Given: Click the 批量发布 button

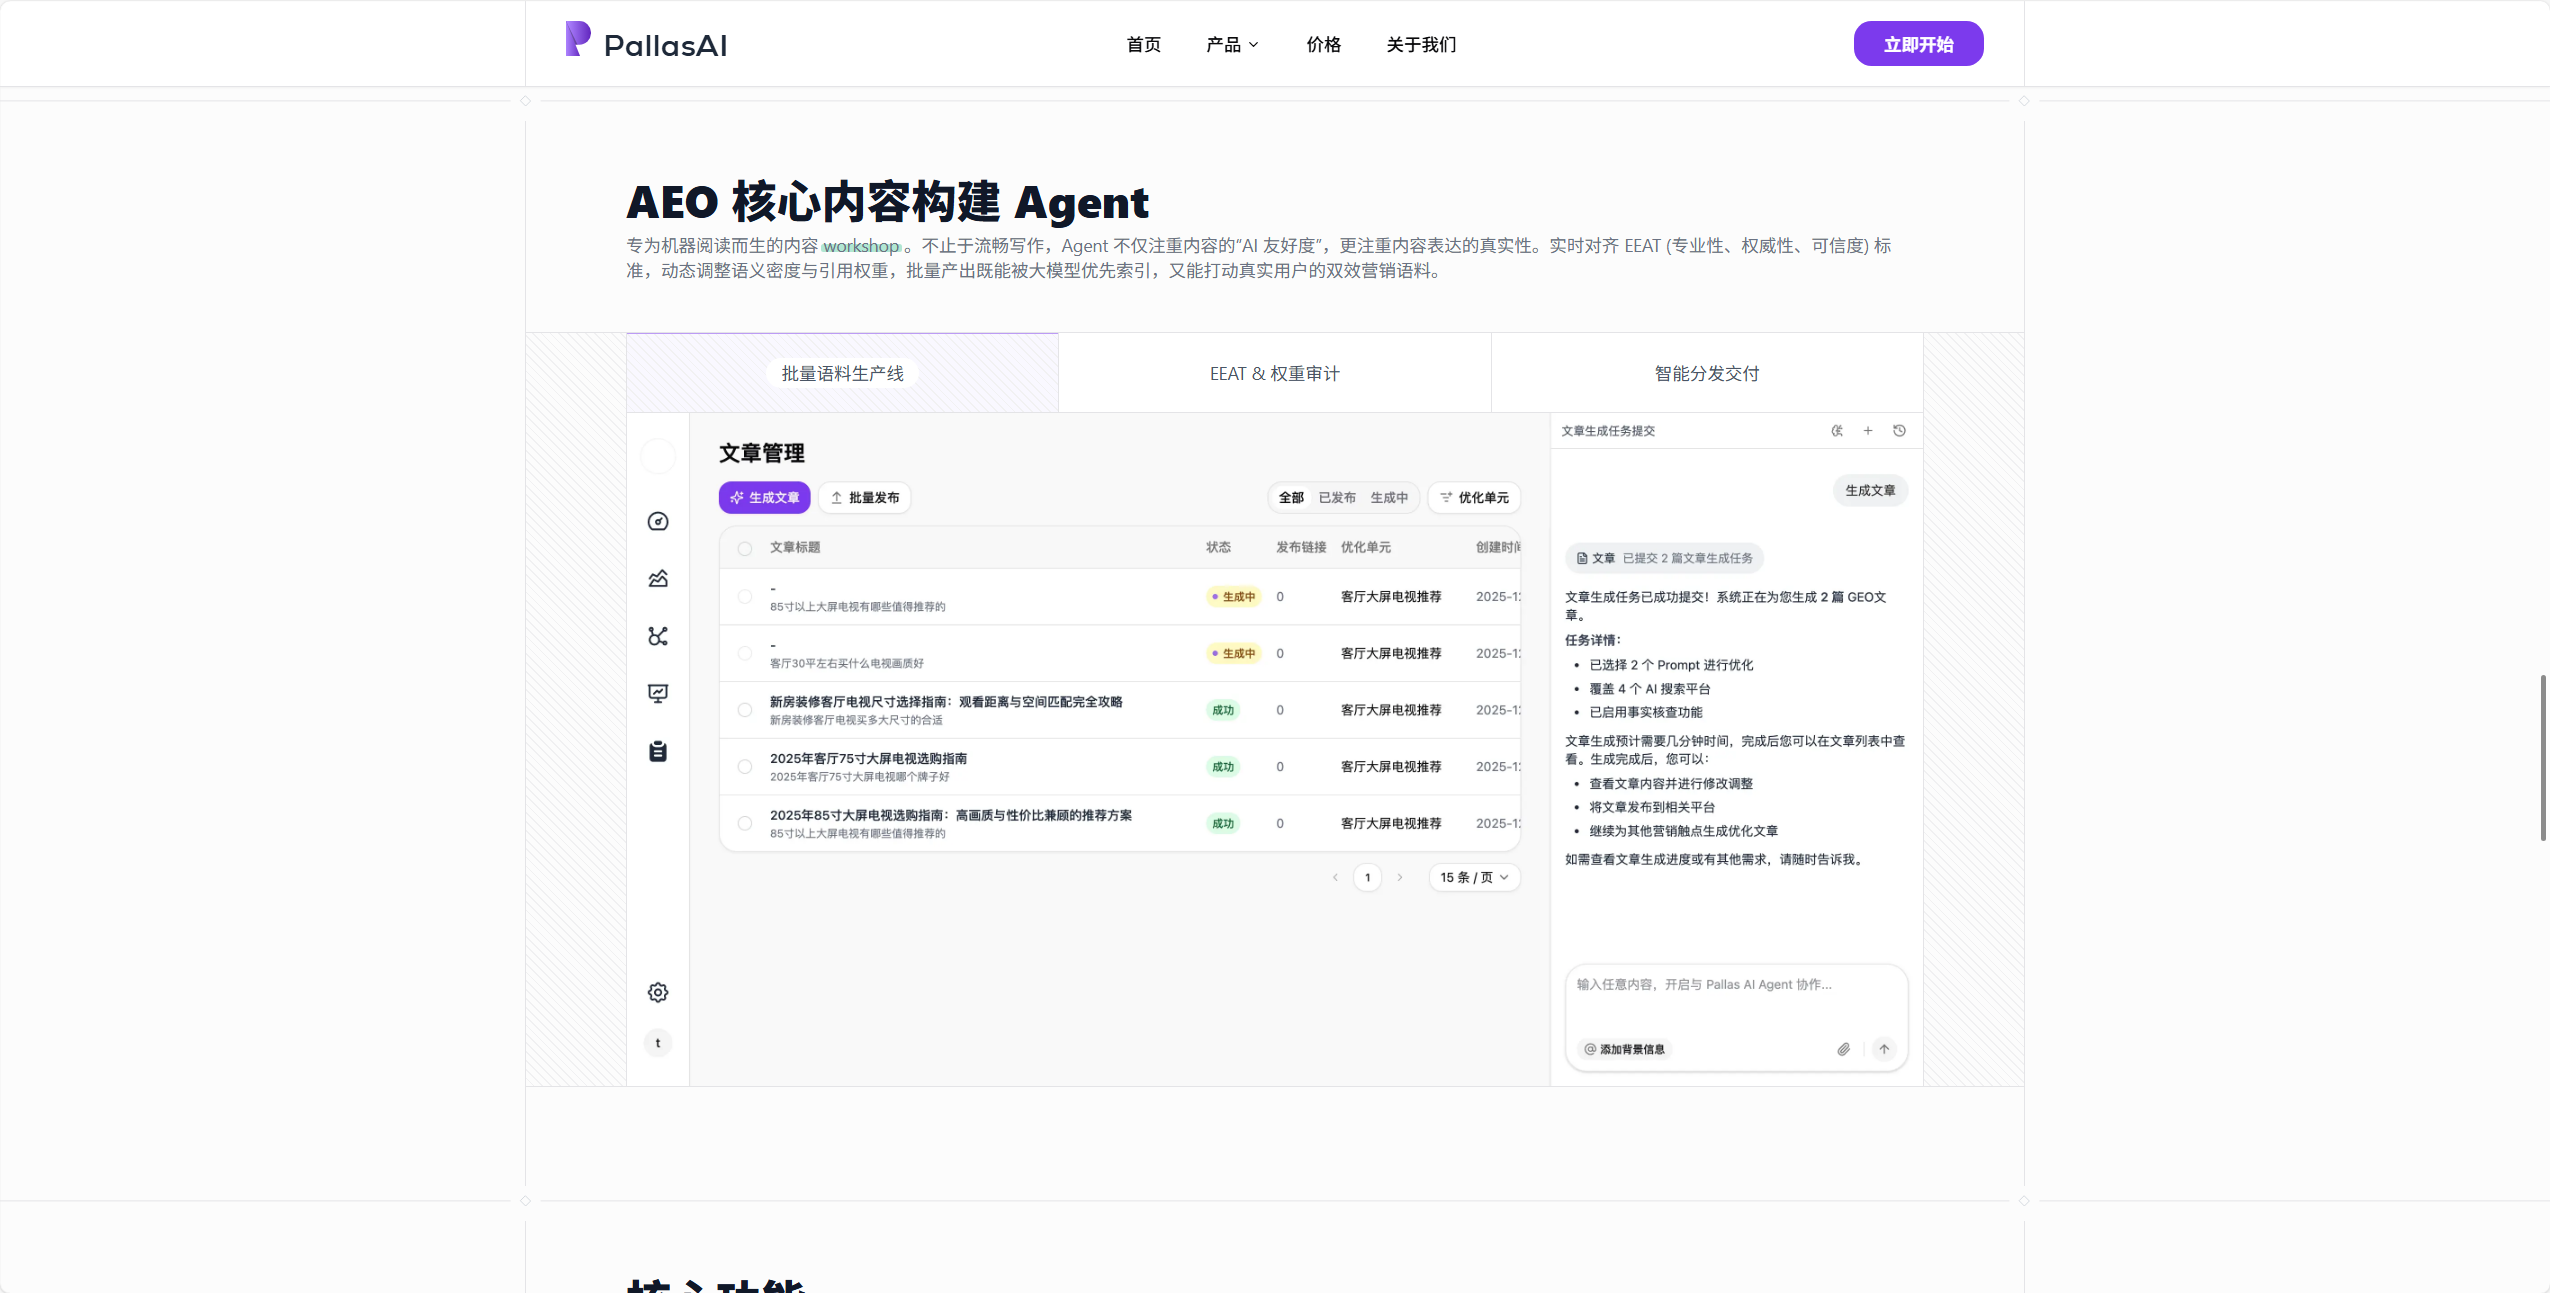Looking at the screenshot, I should (865, 497).
